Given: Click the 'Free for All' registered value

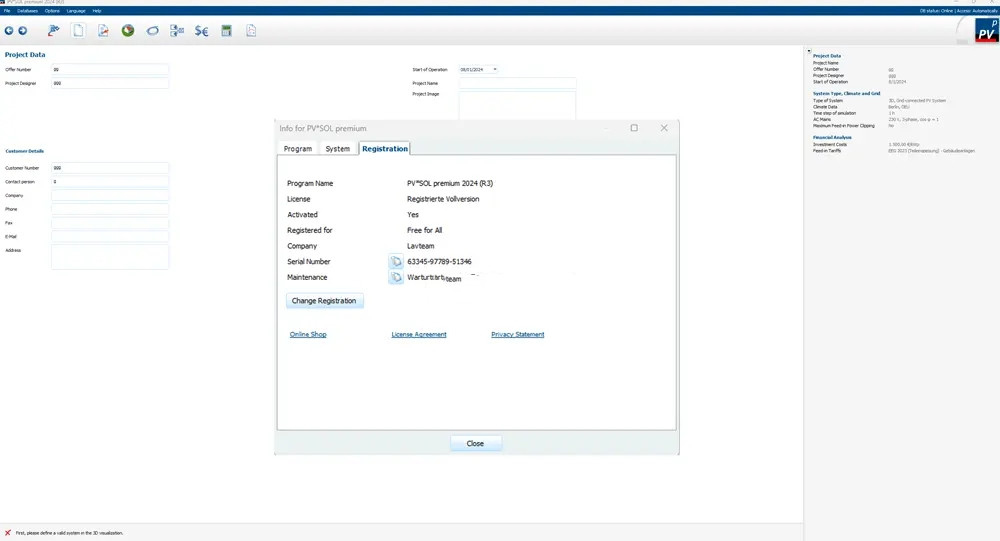Looking at the screenshot, I should coord(425,230).
